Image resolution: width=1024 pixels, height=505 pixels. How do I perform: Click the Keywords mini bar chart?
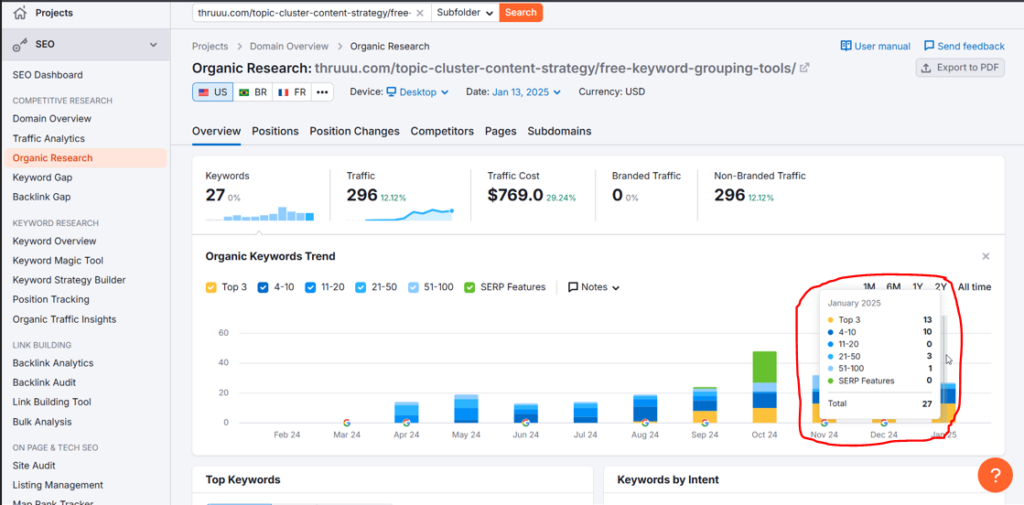coord(260,214)
